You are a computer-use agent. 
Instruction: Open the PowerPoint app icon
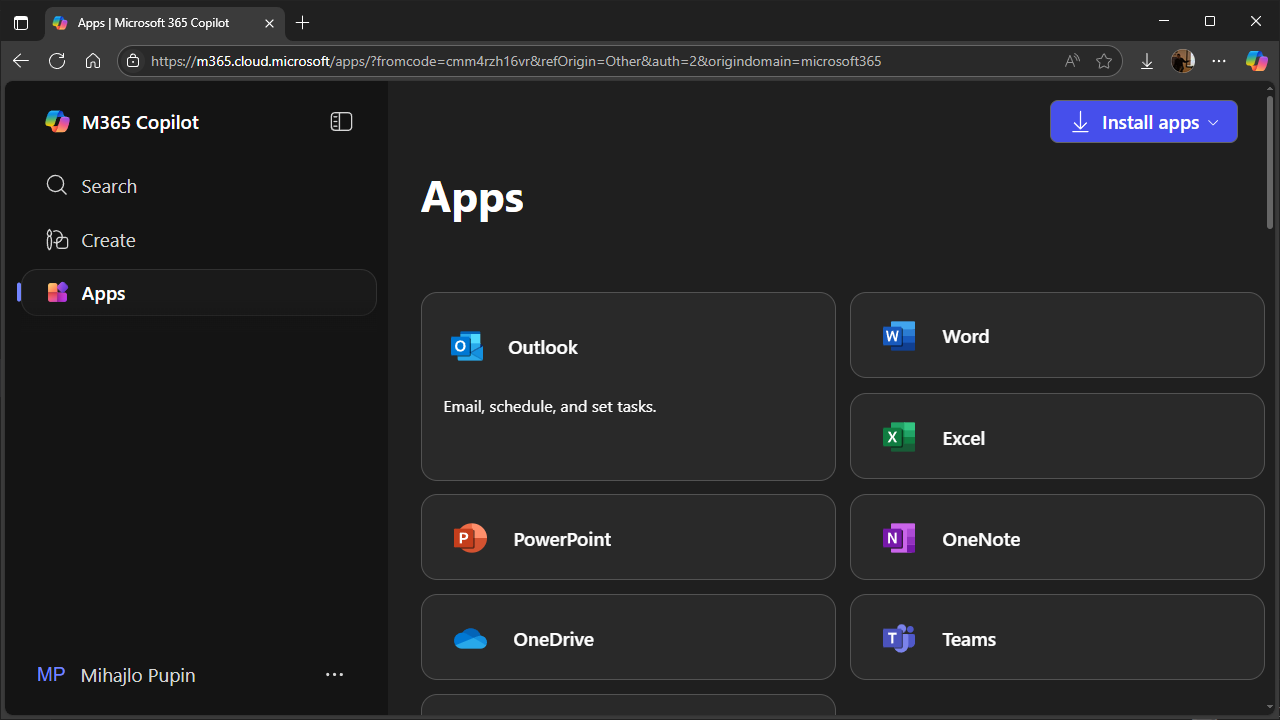pos(470,538)
